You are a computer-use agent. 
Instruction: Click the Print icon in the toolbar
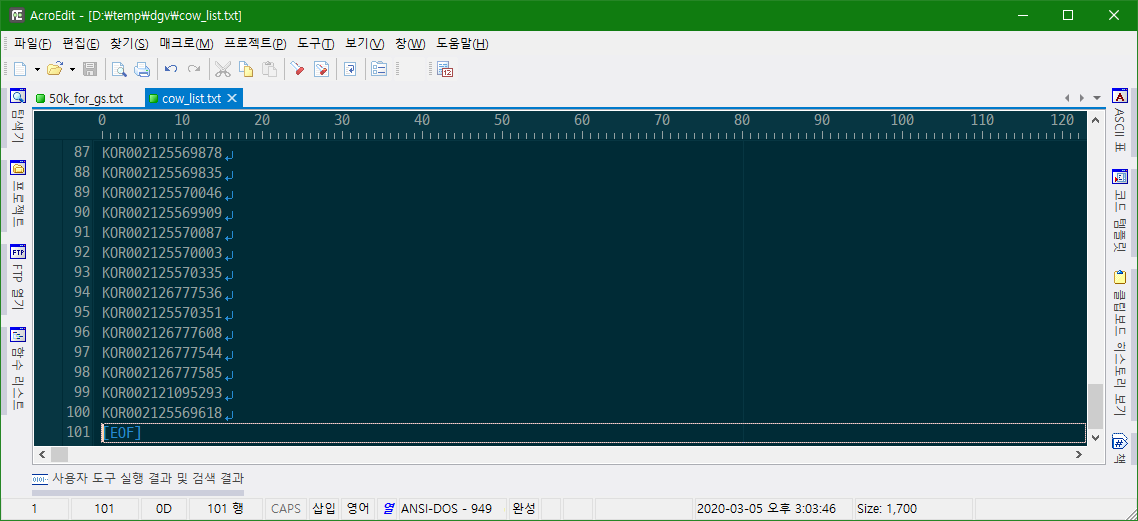pyautogui.click(x=142, y=69)
